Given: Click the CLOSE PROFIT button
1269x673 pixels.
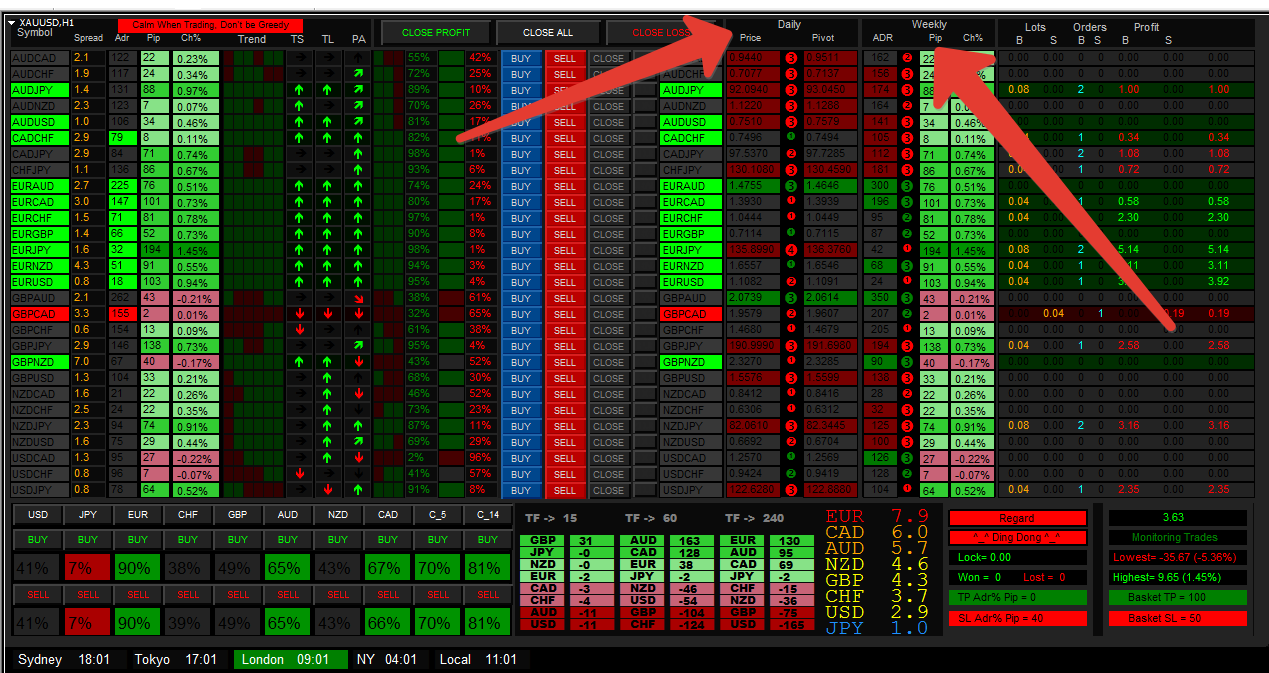Looking at the screenshot, I should [436, 33].
